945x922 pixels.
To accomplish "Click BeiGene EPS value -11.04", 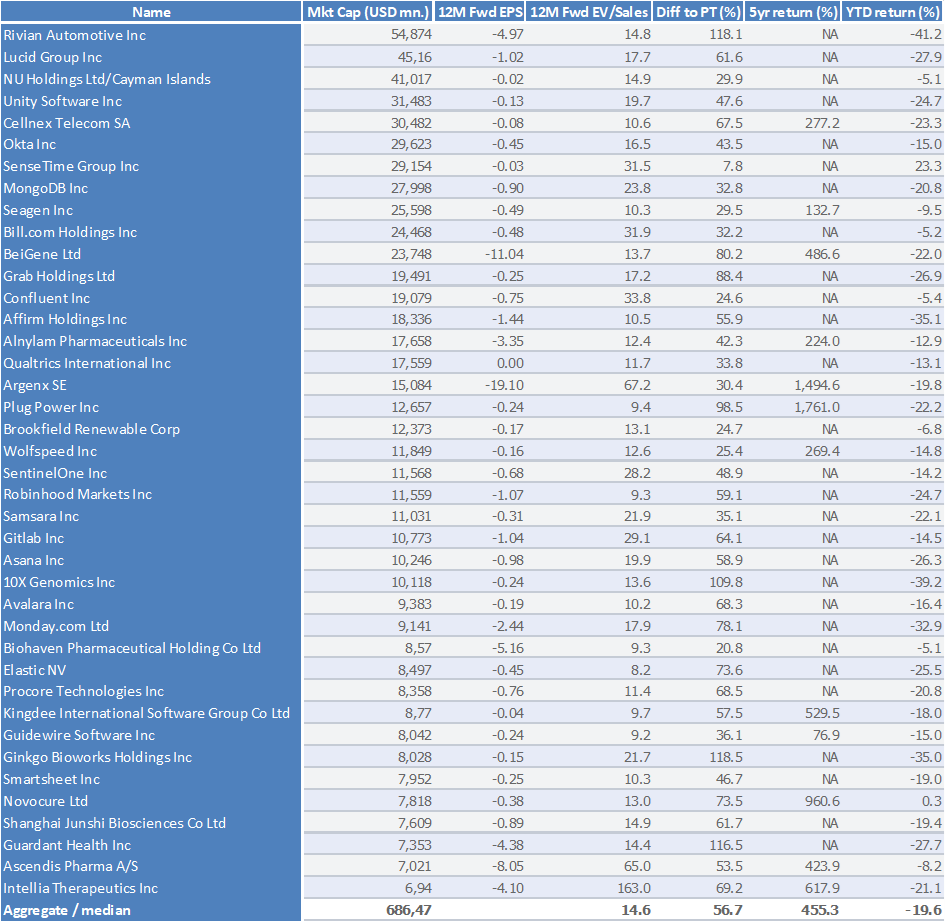I will click(504, 254).
